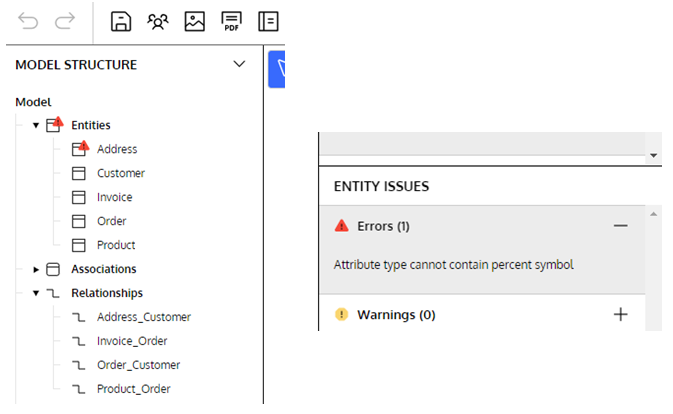Select the blue pointer tool button
The width and height of the screenshot is (673, 414).
277,69
